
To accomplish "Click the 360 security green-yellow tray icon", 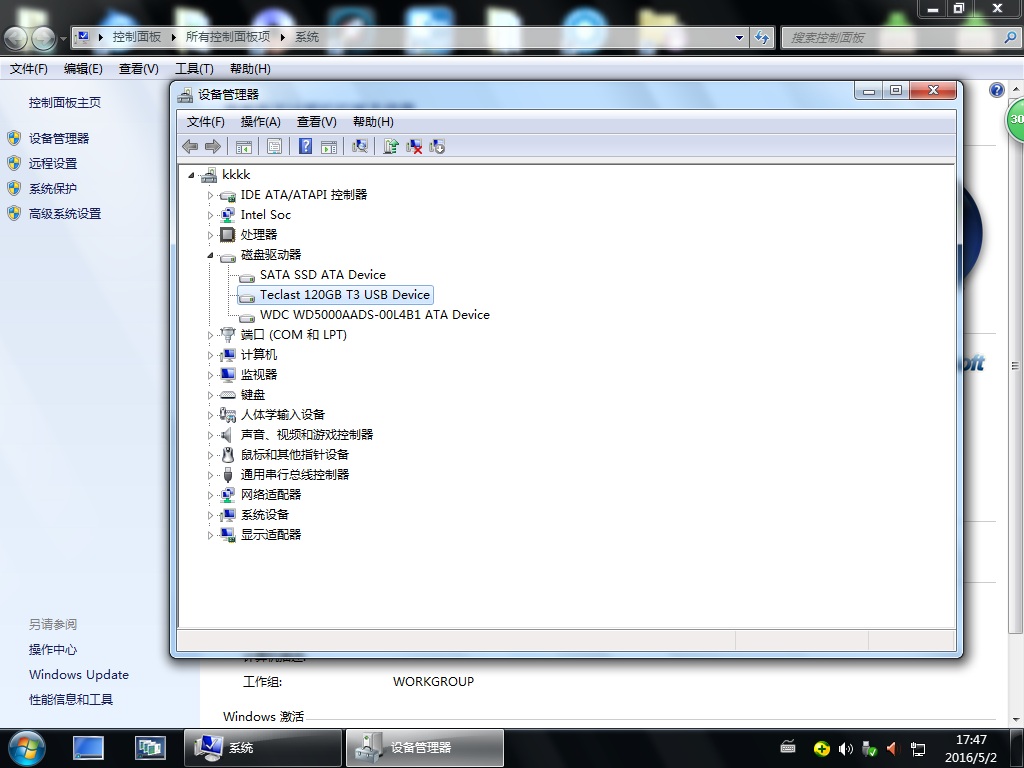I will point(822,748).
